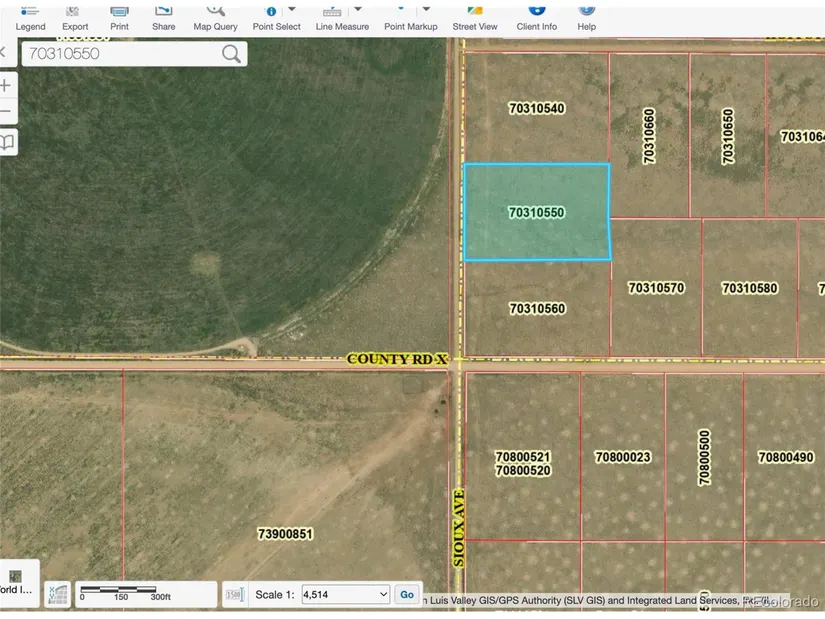Click the Share map icon
The width and height of the screenshot is (825, 619).
point(164,18)
